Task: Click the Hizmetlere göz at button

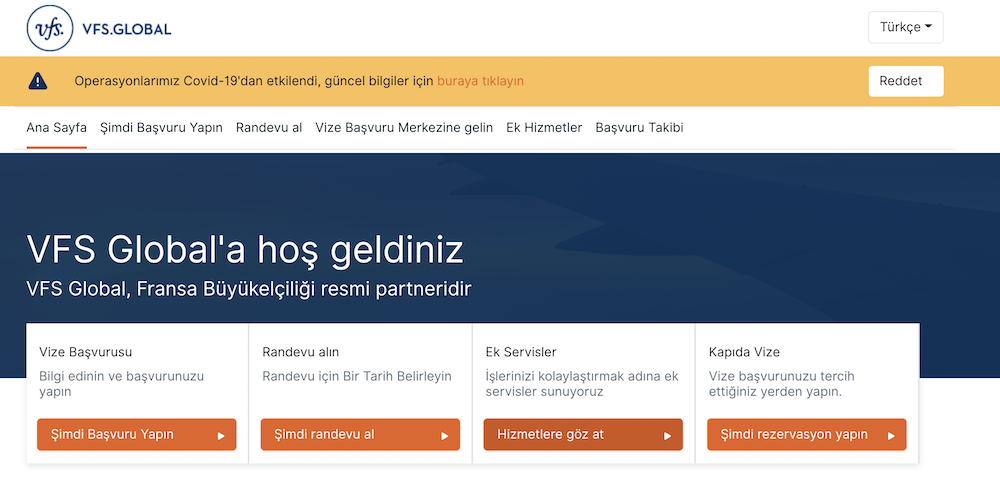Action: pyautogui.click(x=583, y=434)
